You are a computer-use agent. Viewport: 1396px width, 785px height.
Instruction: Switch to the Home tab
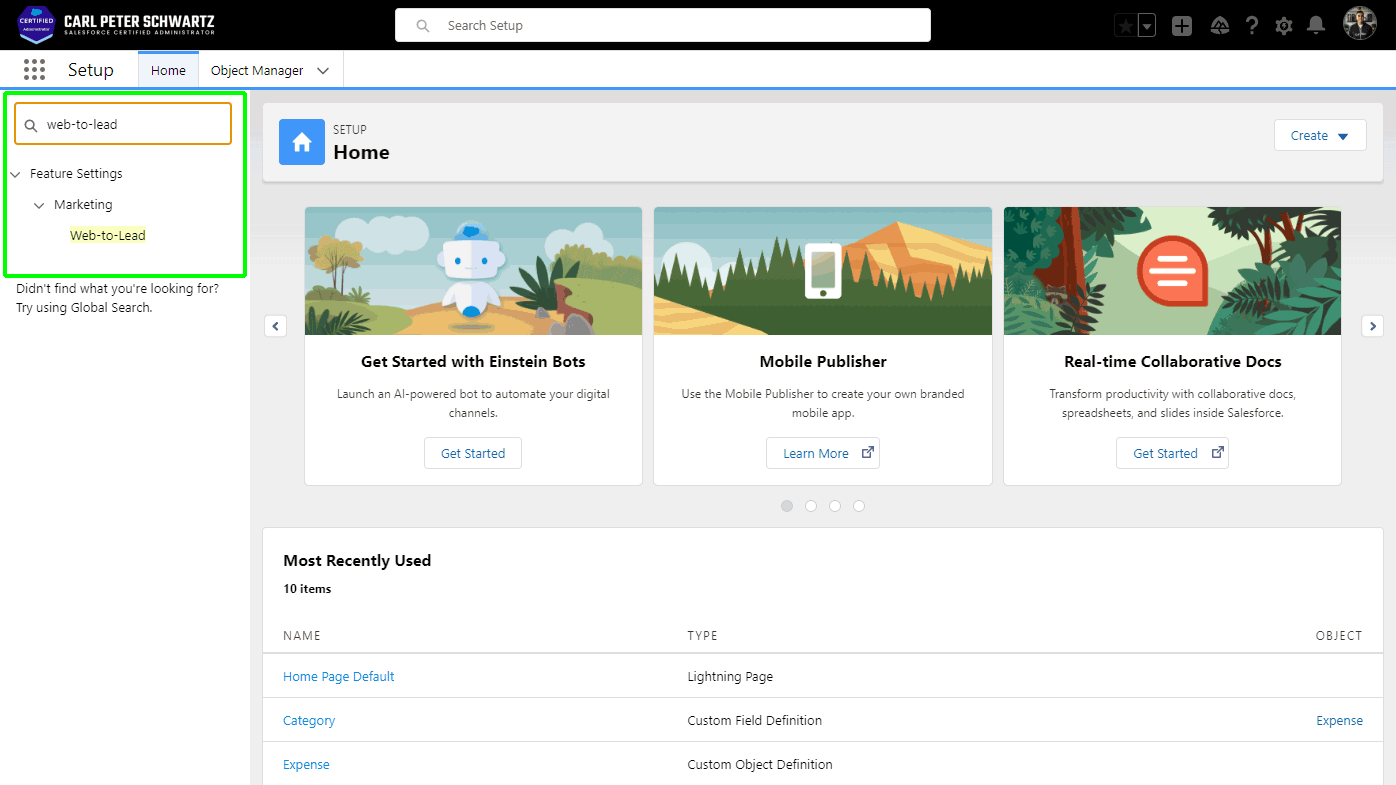(x=168, y=70)
